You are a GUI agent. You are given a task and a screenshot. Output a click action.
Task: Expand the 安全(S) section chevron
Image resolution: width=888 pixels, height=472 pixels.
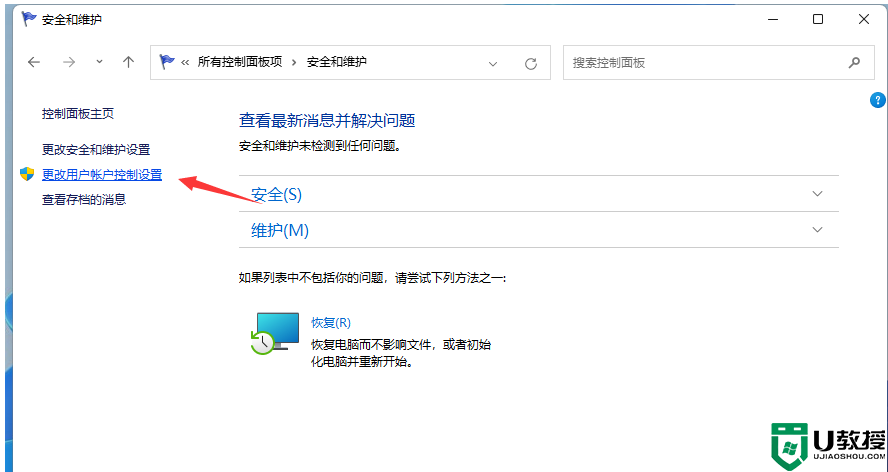coord(818,193)
